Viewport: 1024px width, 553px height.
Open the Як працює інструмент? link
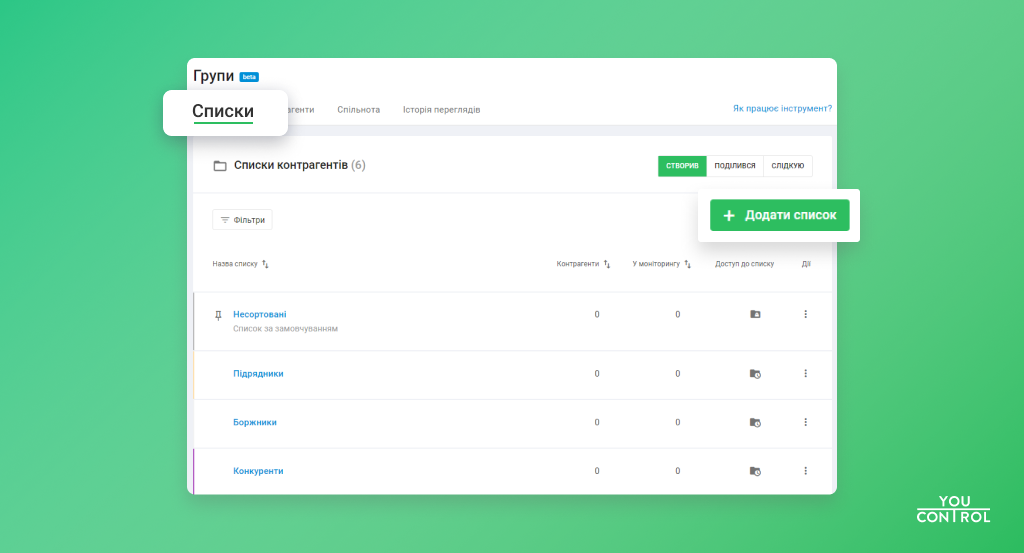(782, 108)
